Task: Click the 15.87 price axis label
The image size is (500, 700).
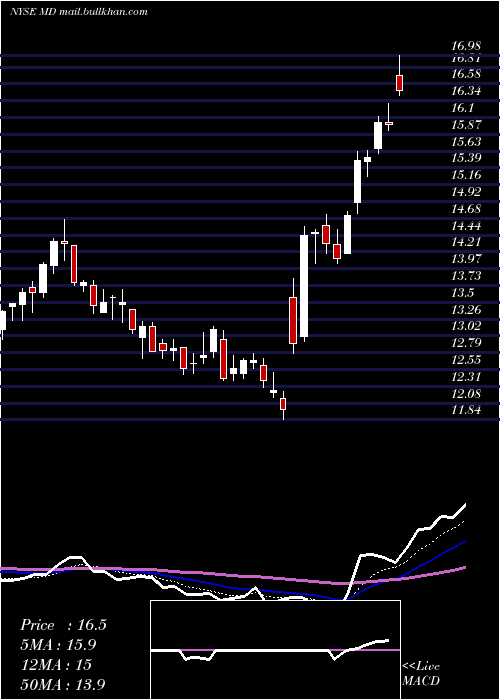Action: [x=466, y=125]
